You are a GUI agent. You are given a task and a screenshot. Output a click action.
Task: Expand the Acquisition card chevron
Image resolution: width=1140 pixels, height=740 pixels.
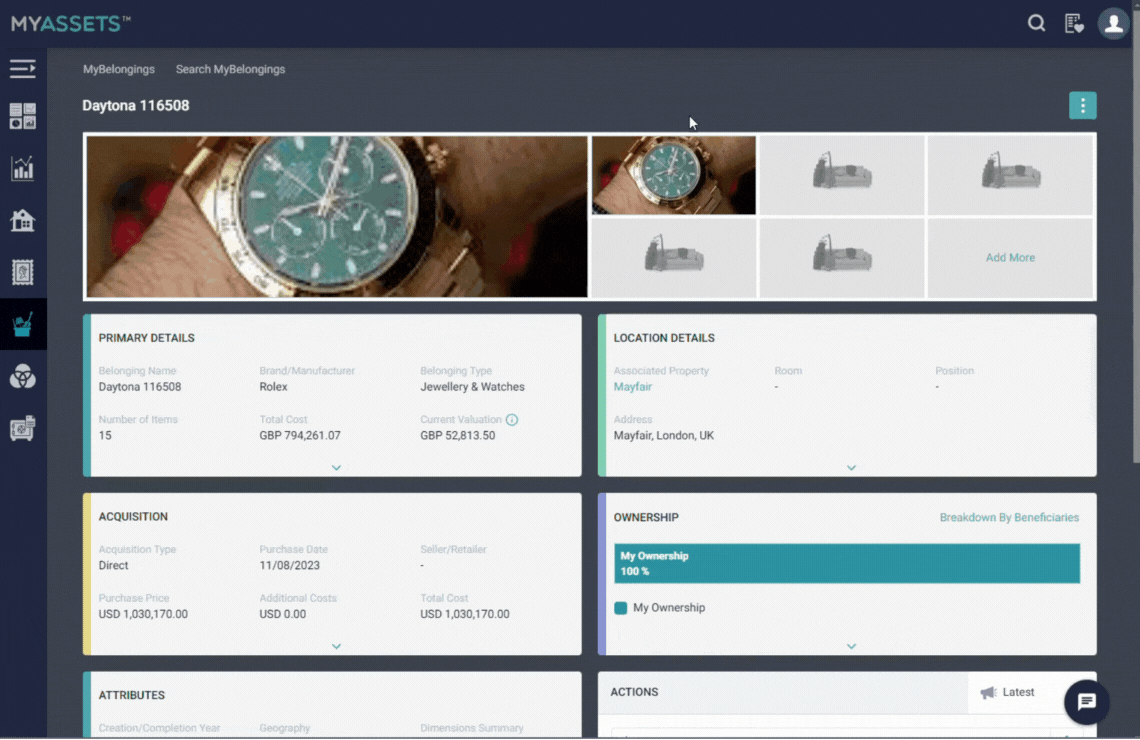click(x=336, y=646)
